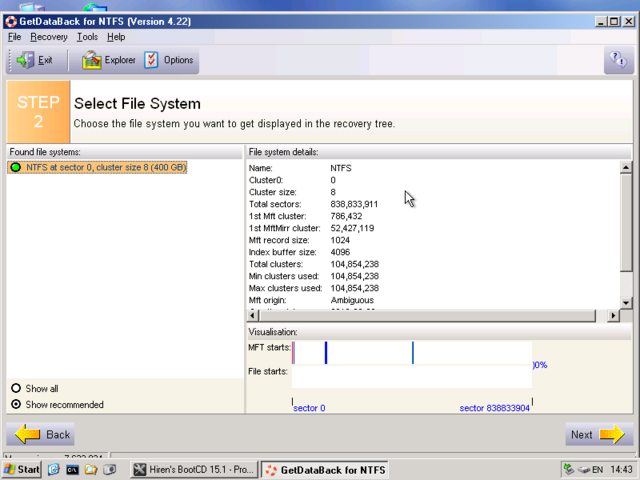Viewport: 640px width, 480px height.
Task: Click the 1st MftMirr cluster value 52,427,119
Action: click(x=352, y=228)
